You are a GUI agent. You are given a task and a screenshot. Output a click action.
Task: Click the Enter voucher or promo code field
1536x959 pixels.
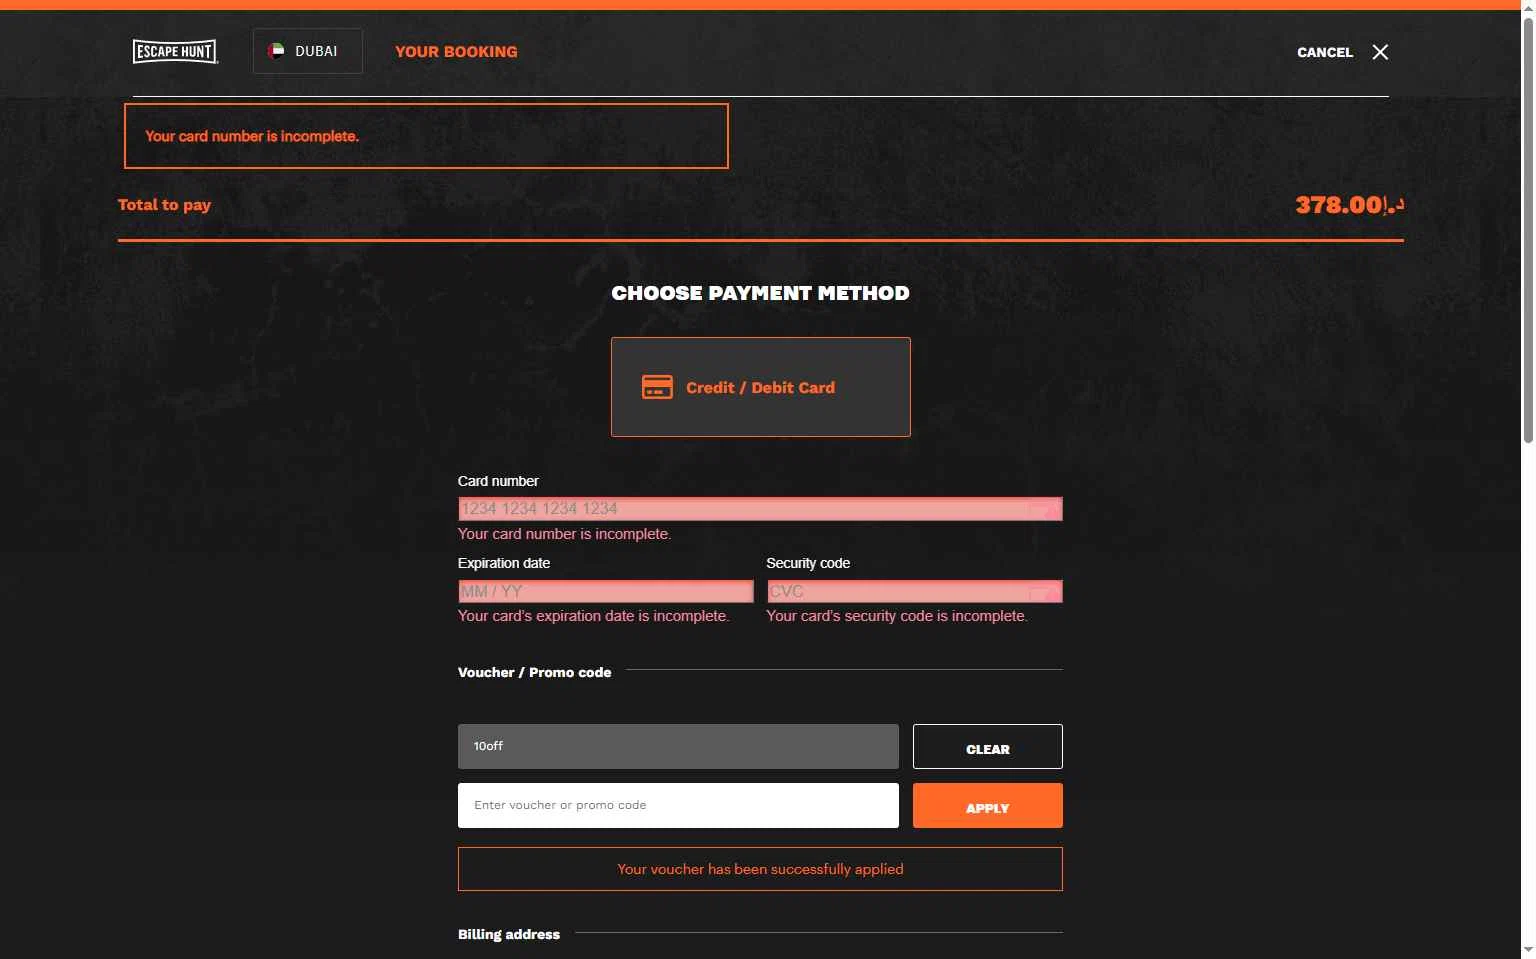[x=678, y=805]
